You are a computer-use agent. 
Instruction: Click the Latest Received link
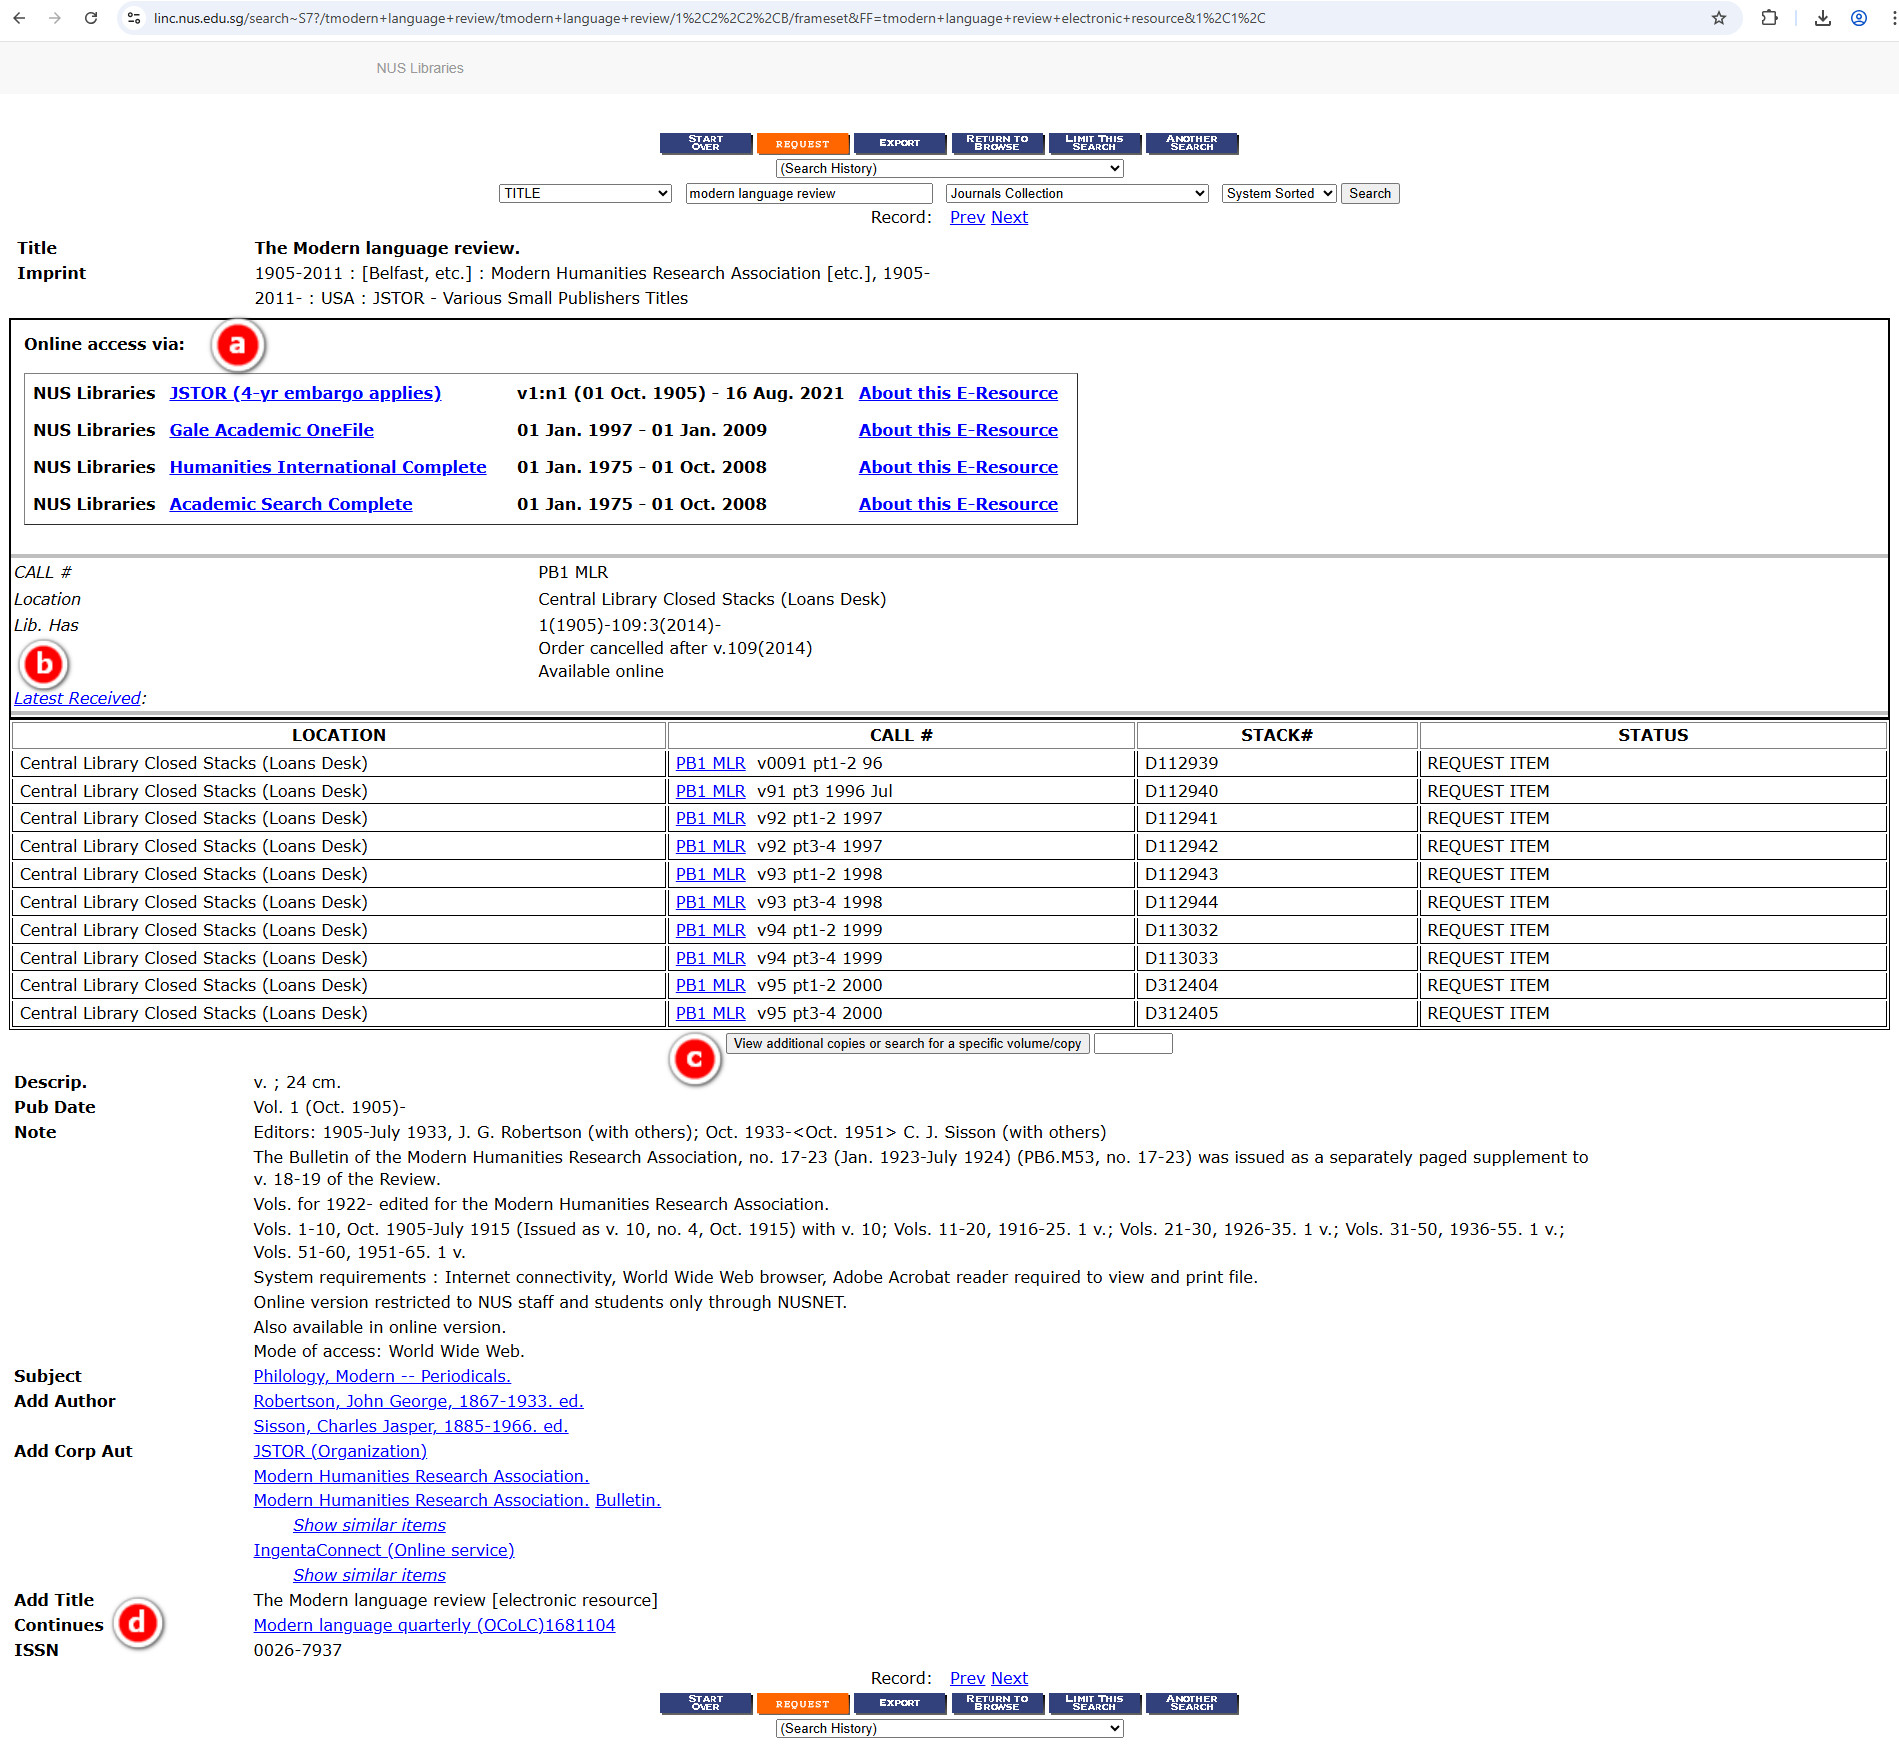[x=77, y=698]
